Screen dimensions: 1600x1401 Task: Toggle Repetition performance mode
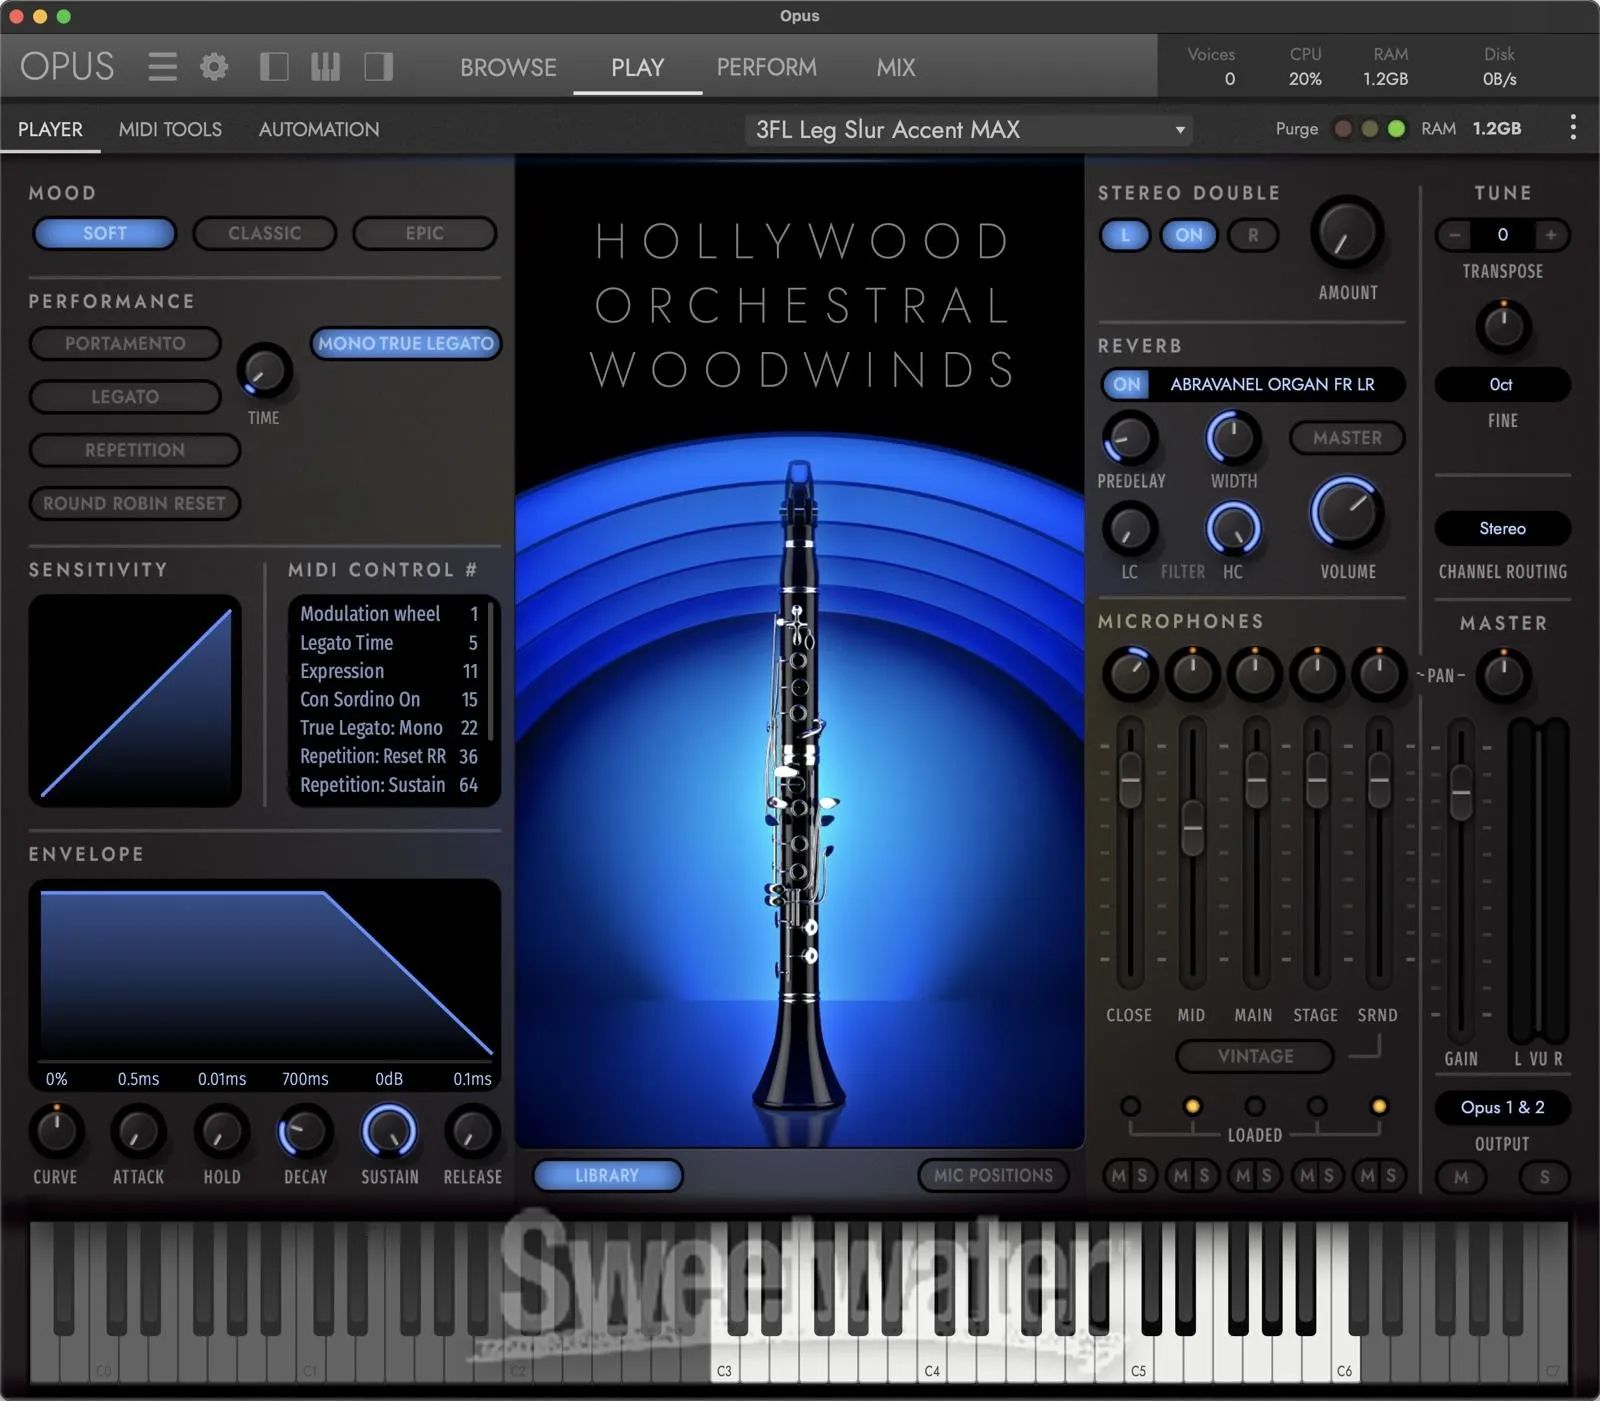tap(135, 450)
